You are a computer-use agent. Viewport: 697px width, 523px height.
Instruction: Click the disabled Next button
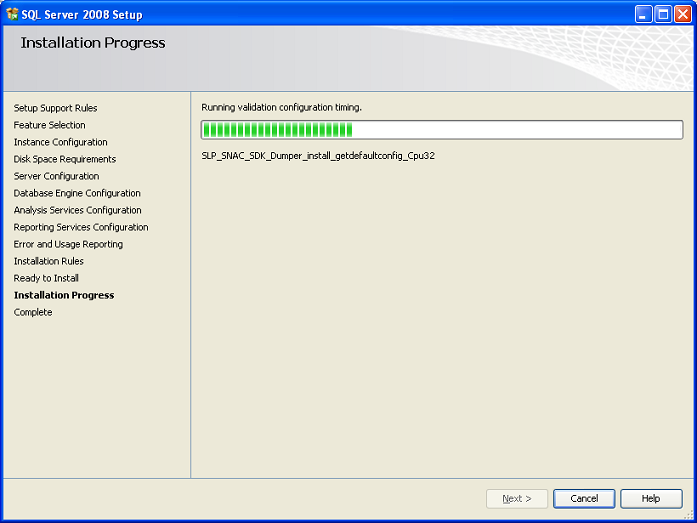517,499
